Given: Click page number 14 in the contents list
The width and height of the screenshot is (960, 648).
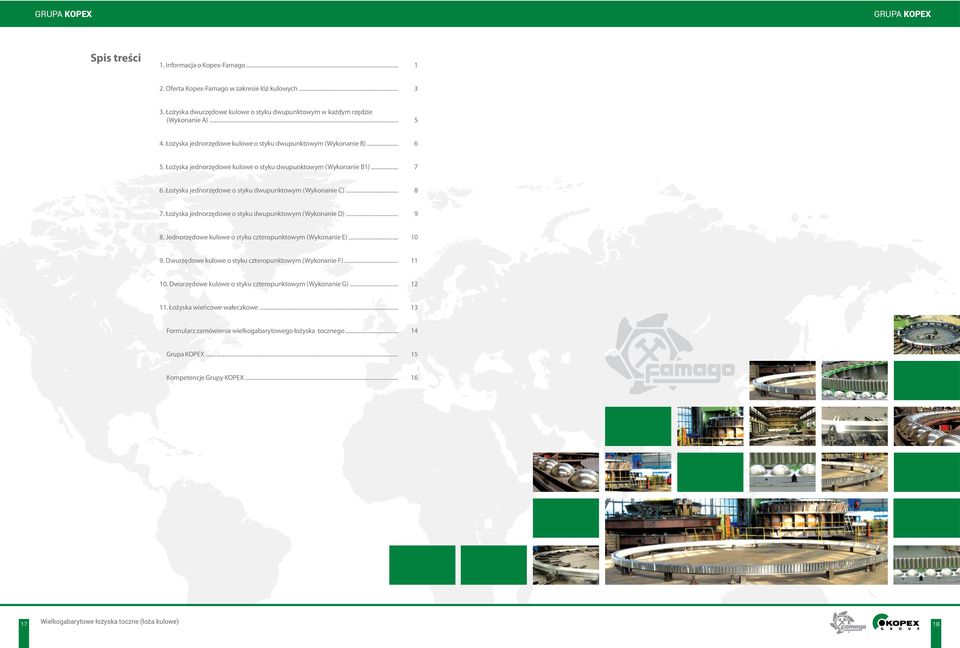Looking at the screenshot, I should tap(414, 331).
